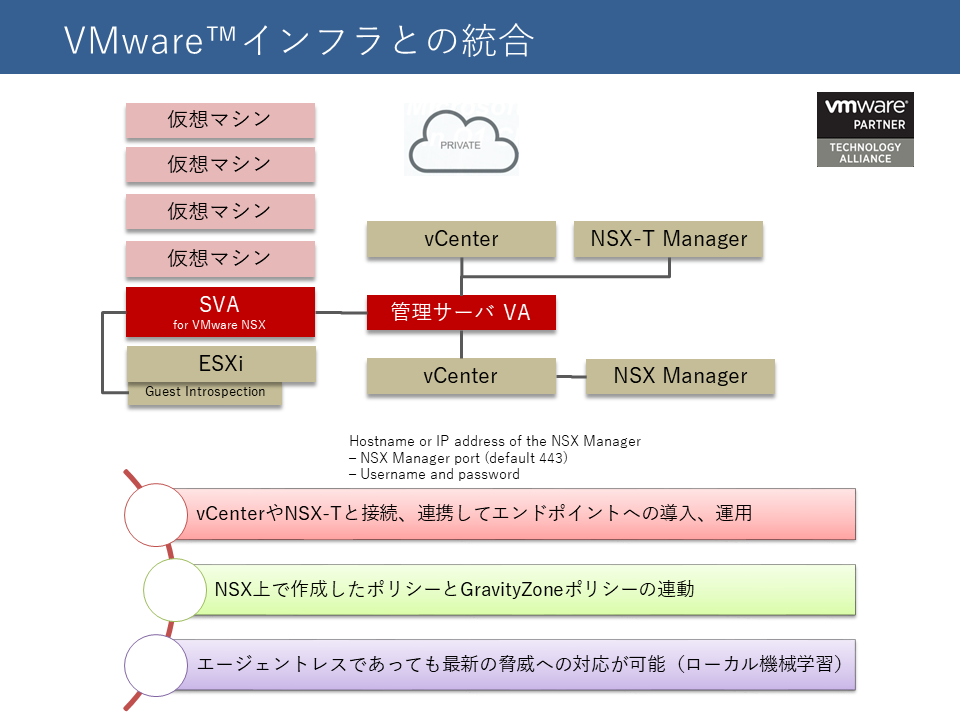
Task: Select the 管理サーバ VA red box
Action: tap(460, 312)
